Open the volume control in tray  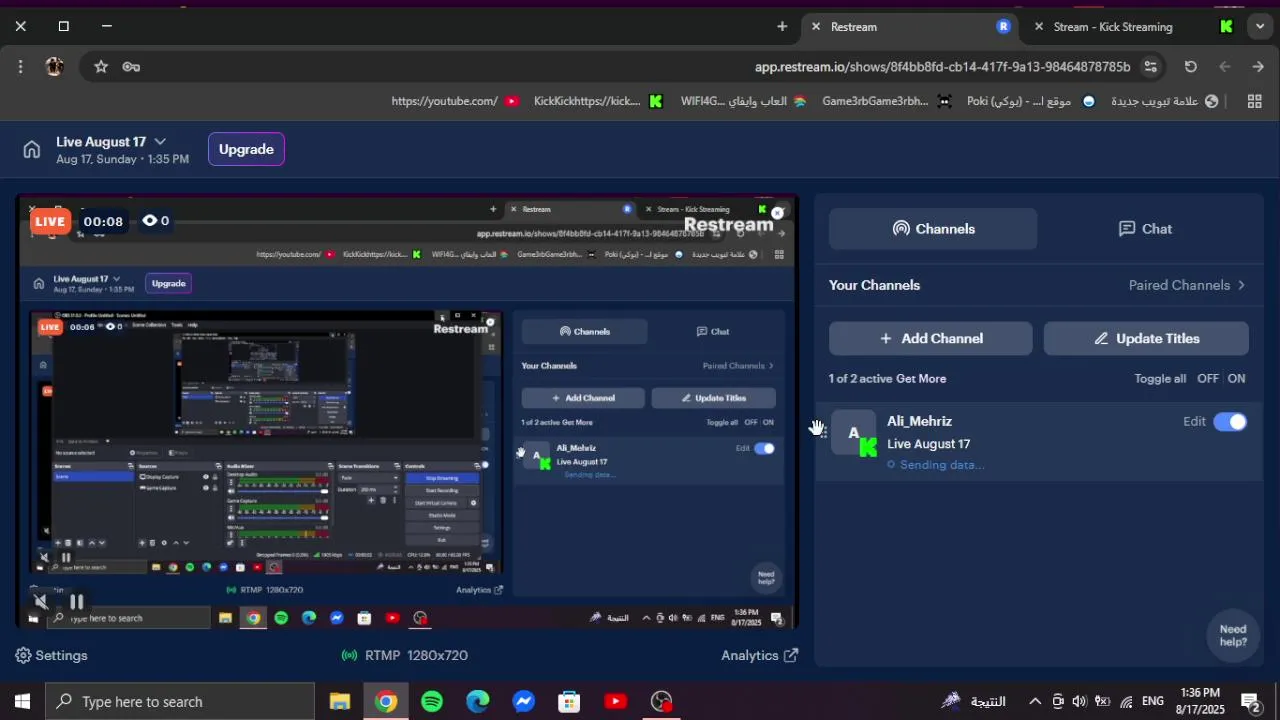[1079, 702]
